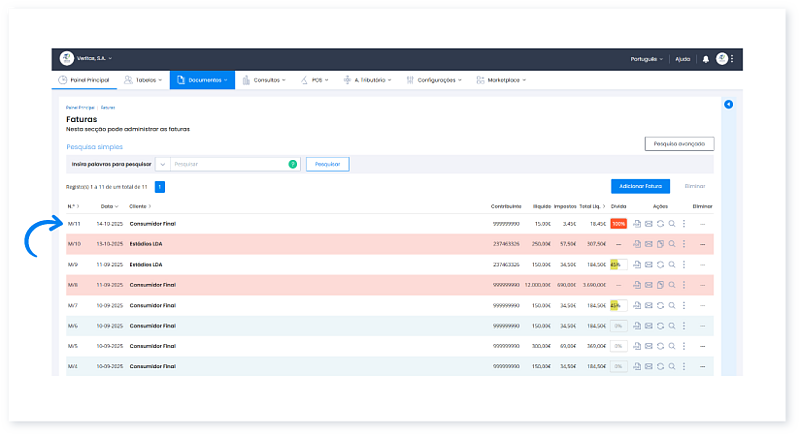This screenshot has width=800, height=436.
Task: Open the three-dot actions menu for invoice M/11
Action: coord(684,224)
